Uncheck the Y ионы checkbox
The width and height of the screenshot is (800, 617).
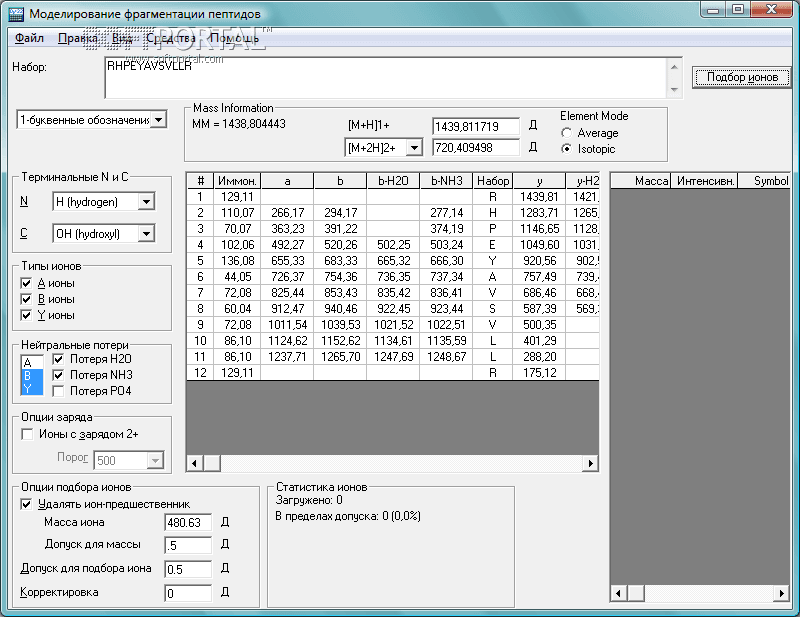(27, 315)
